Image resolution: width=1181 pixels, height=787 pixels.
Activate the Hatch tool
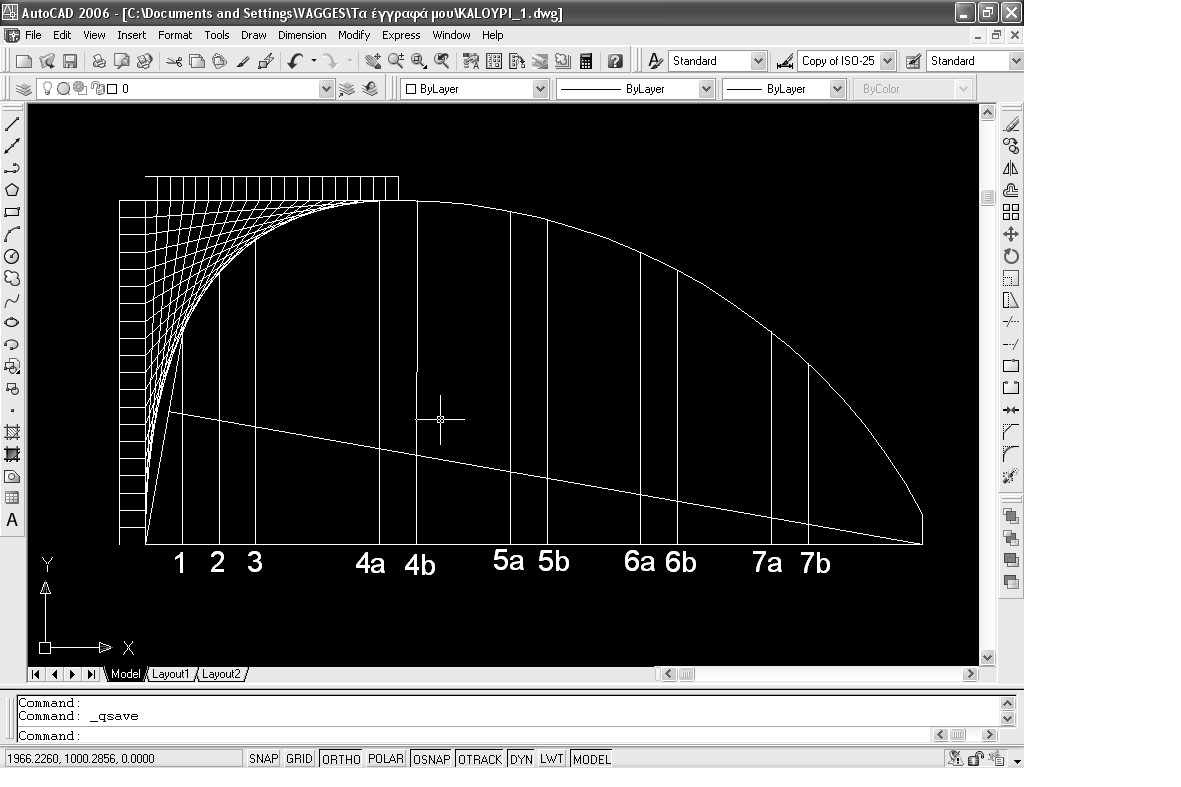[x=12, y=432]
